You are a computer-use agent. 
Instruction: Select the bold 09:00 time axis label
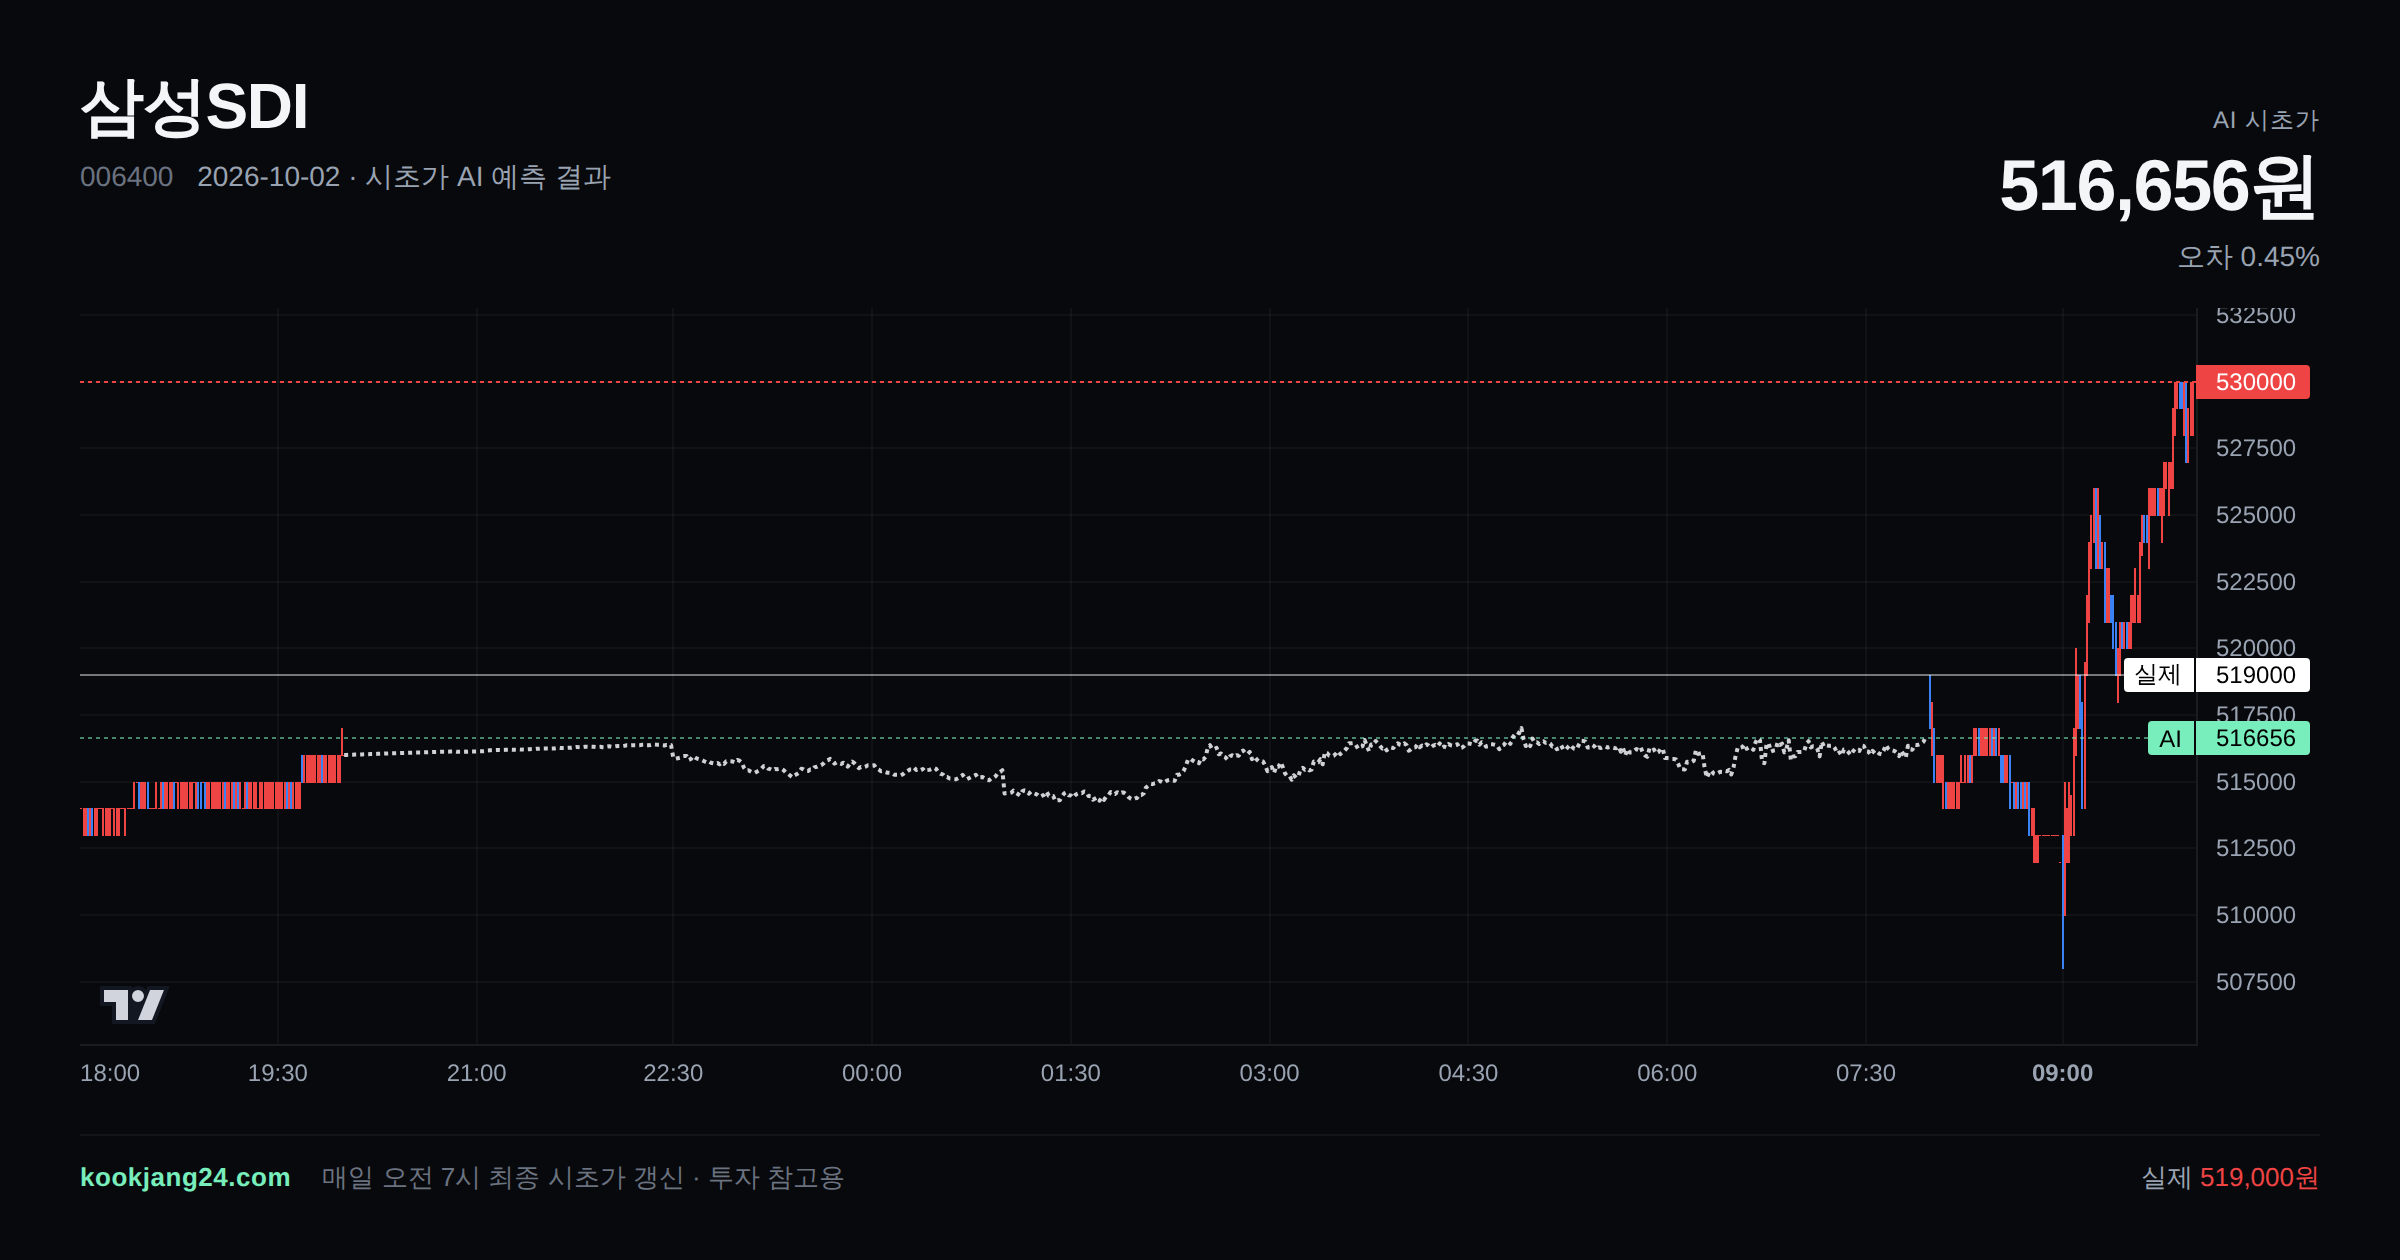2062,1073
